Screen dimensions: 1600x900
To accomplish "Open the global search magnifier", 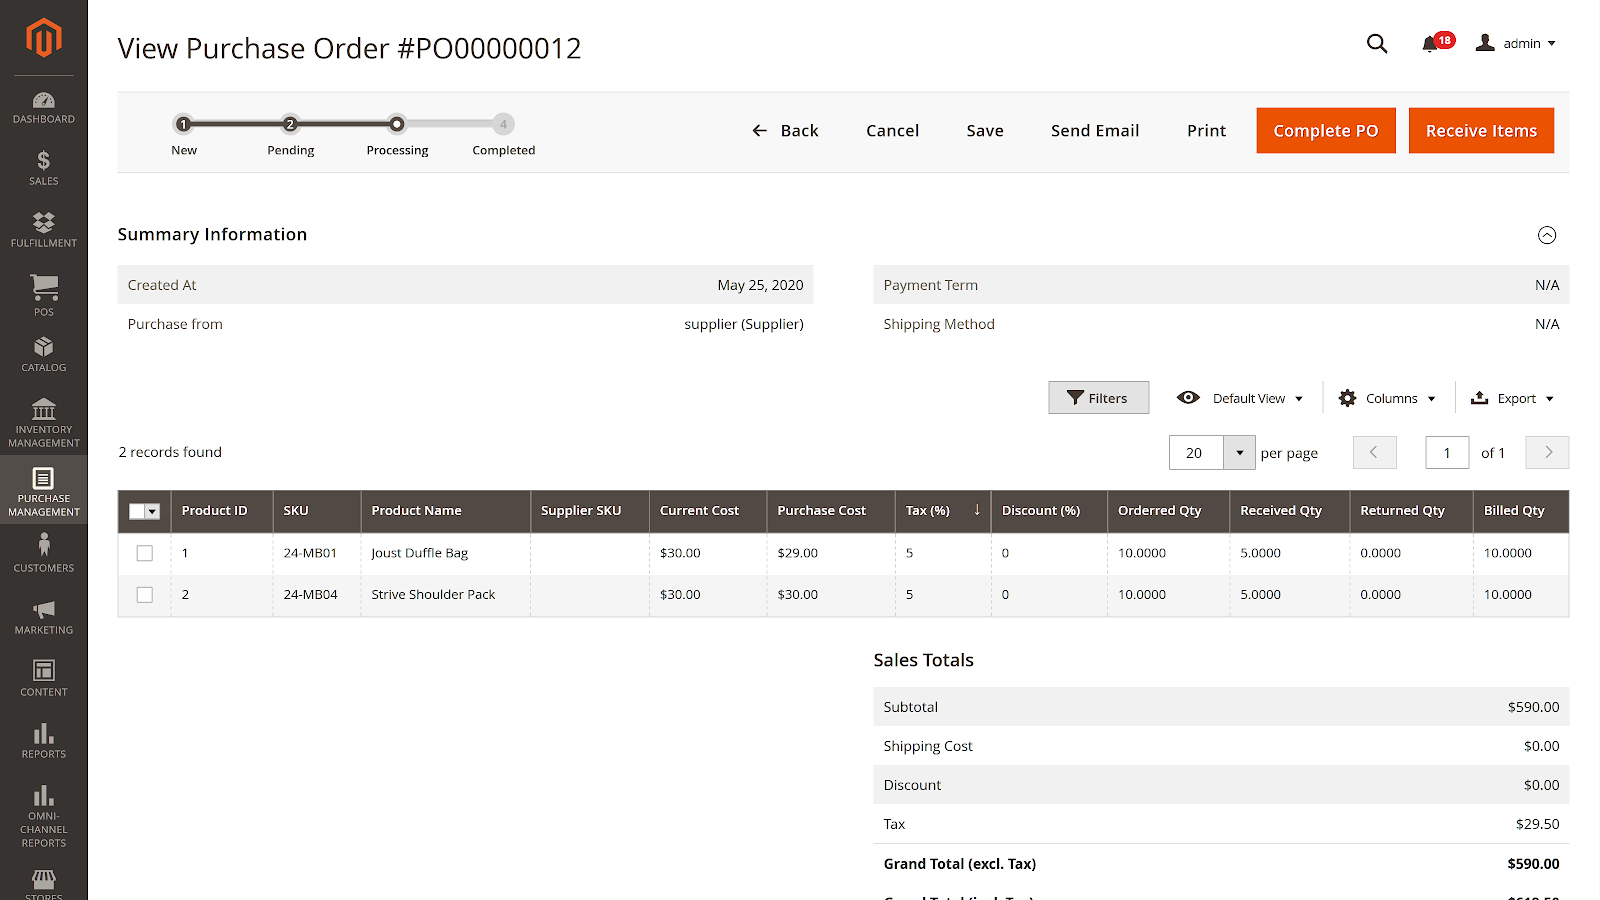I will coord(1376,43).
